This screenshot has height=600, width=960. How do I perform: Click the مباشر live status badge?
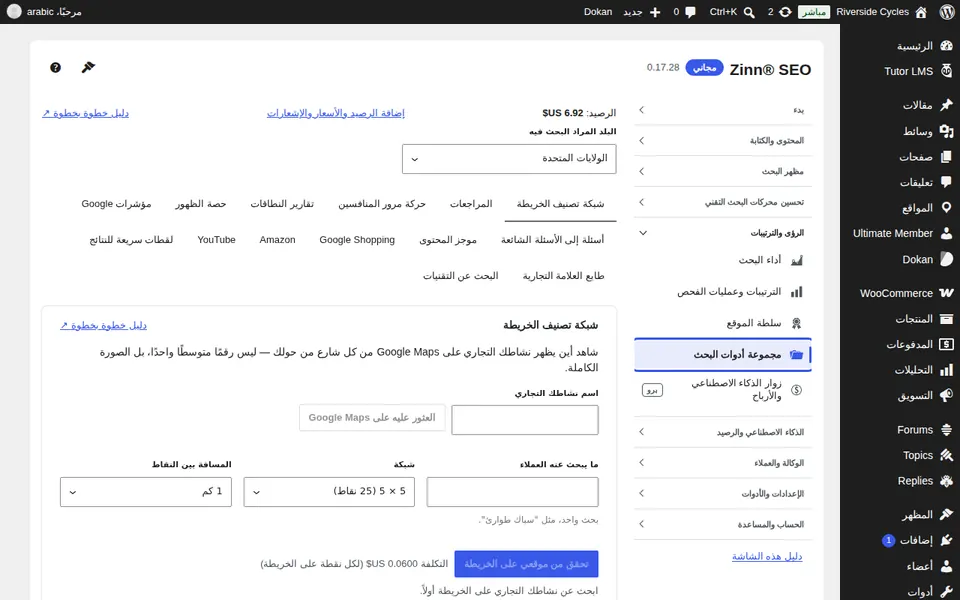tap(814, 12)
